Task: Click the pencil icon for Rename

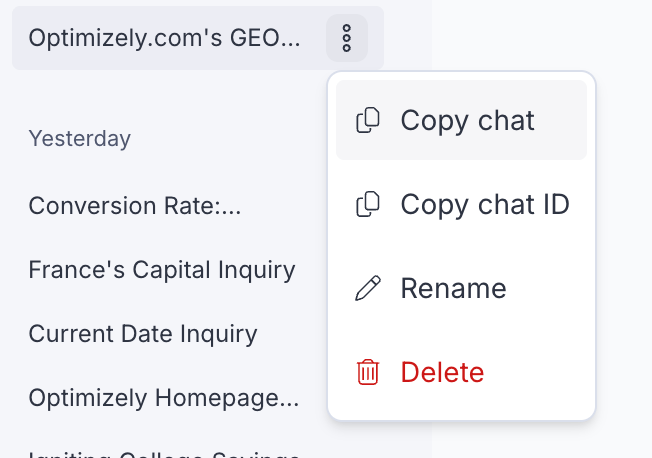Action: pos(368,288)
